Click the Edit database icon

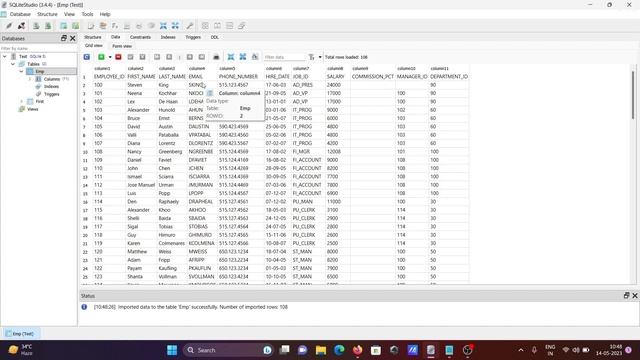pyautogui.click(x=48, y=26)
